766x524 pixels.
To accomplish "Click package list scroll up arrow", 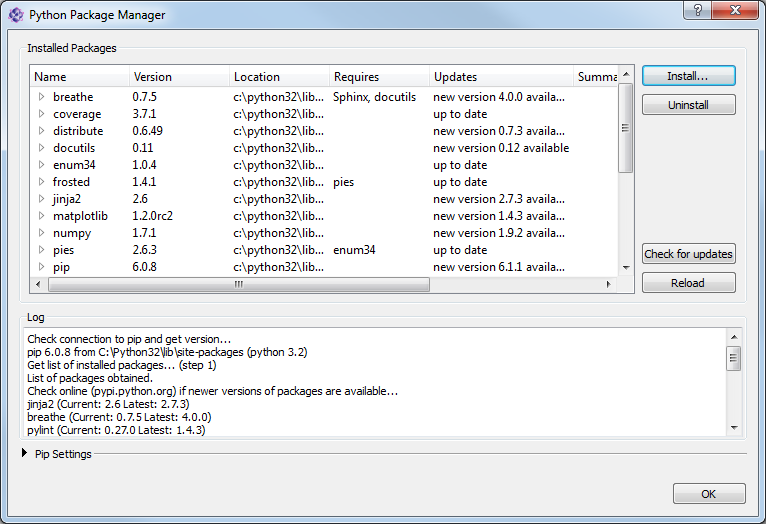I will point(626,74).
